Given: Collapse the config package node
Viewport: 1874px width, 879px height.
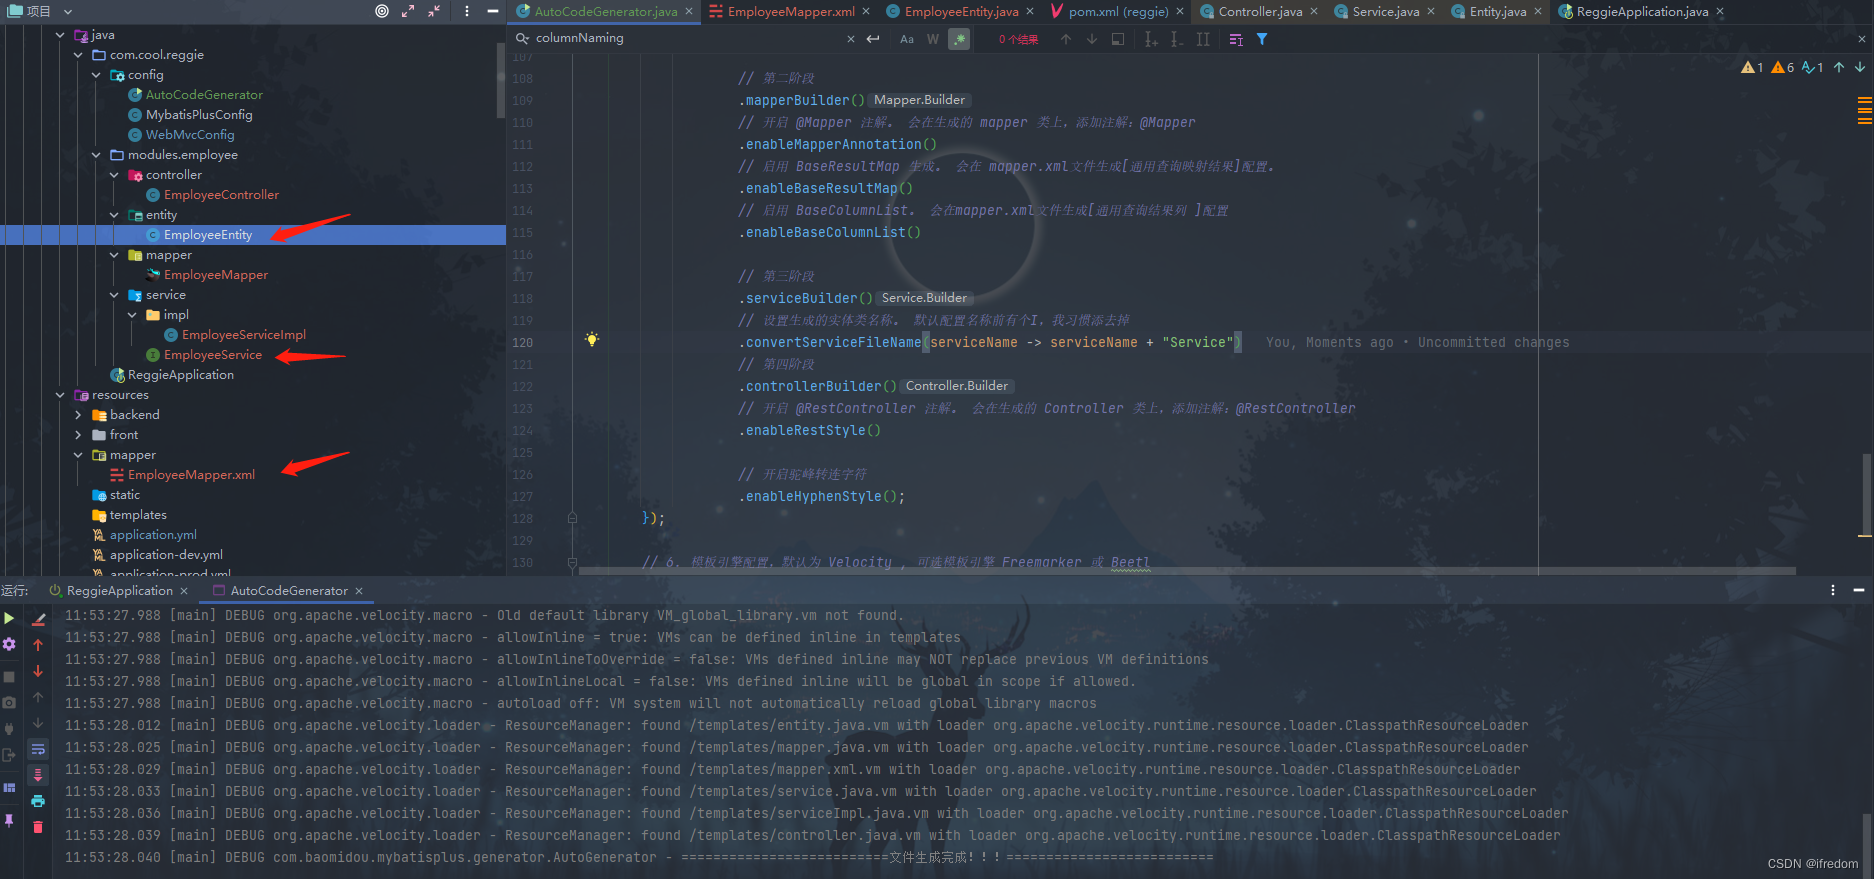Looking at the screenshot, I should (x=96, y=75).
